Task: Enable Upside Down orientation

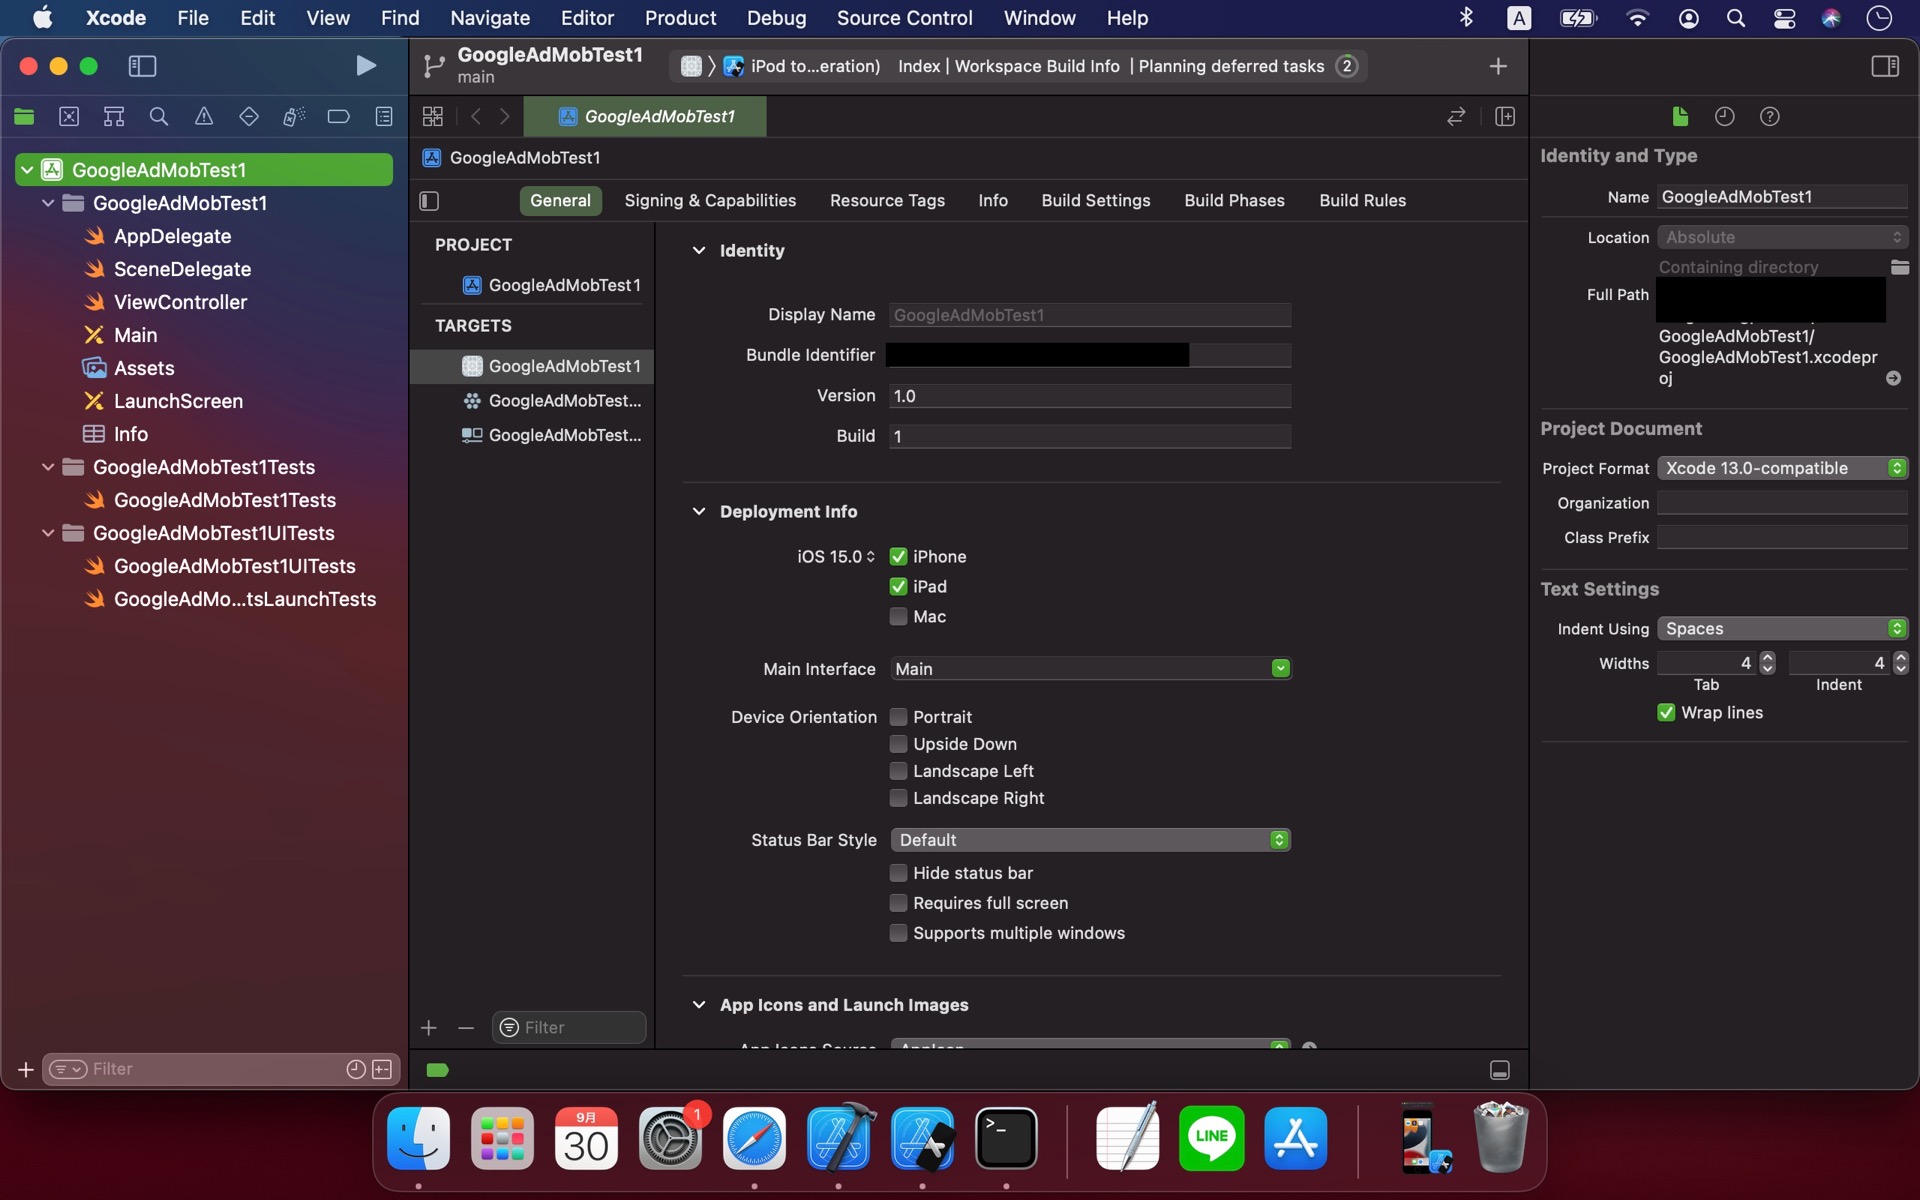Action: point(898,744)
